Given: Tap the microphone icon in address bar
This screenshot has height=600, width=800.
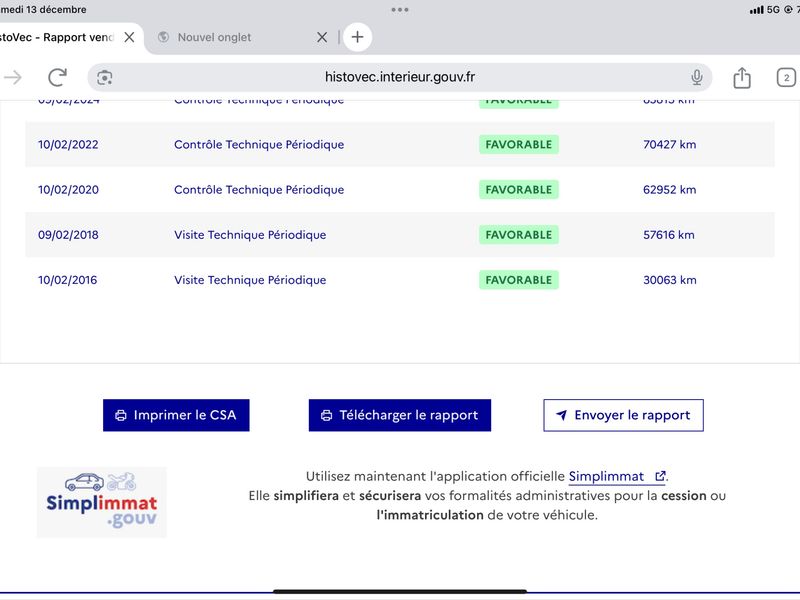Looking at the screenshot, I should (697, 78).
